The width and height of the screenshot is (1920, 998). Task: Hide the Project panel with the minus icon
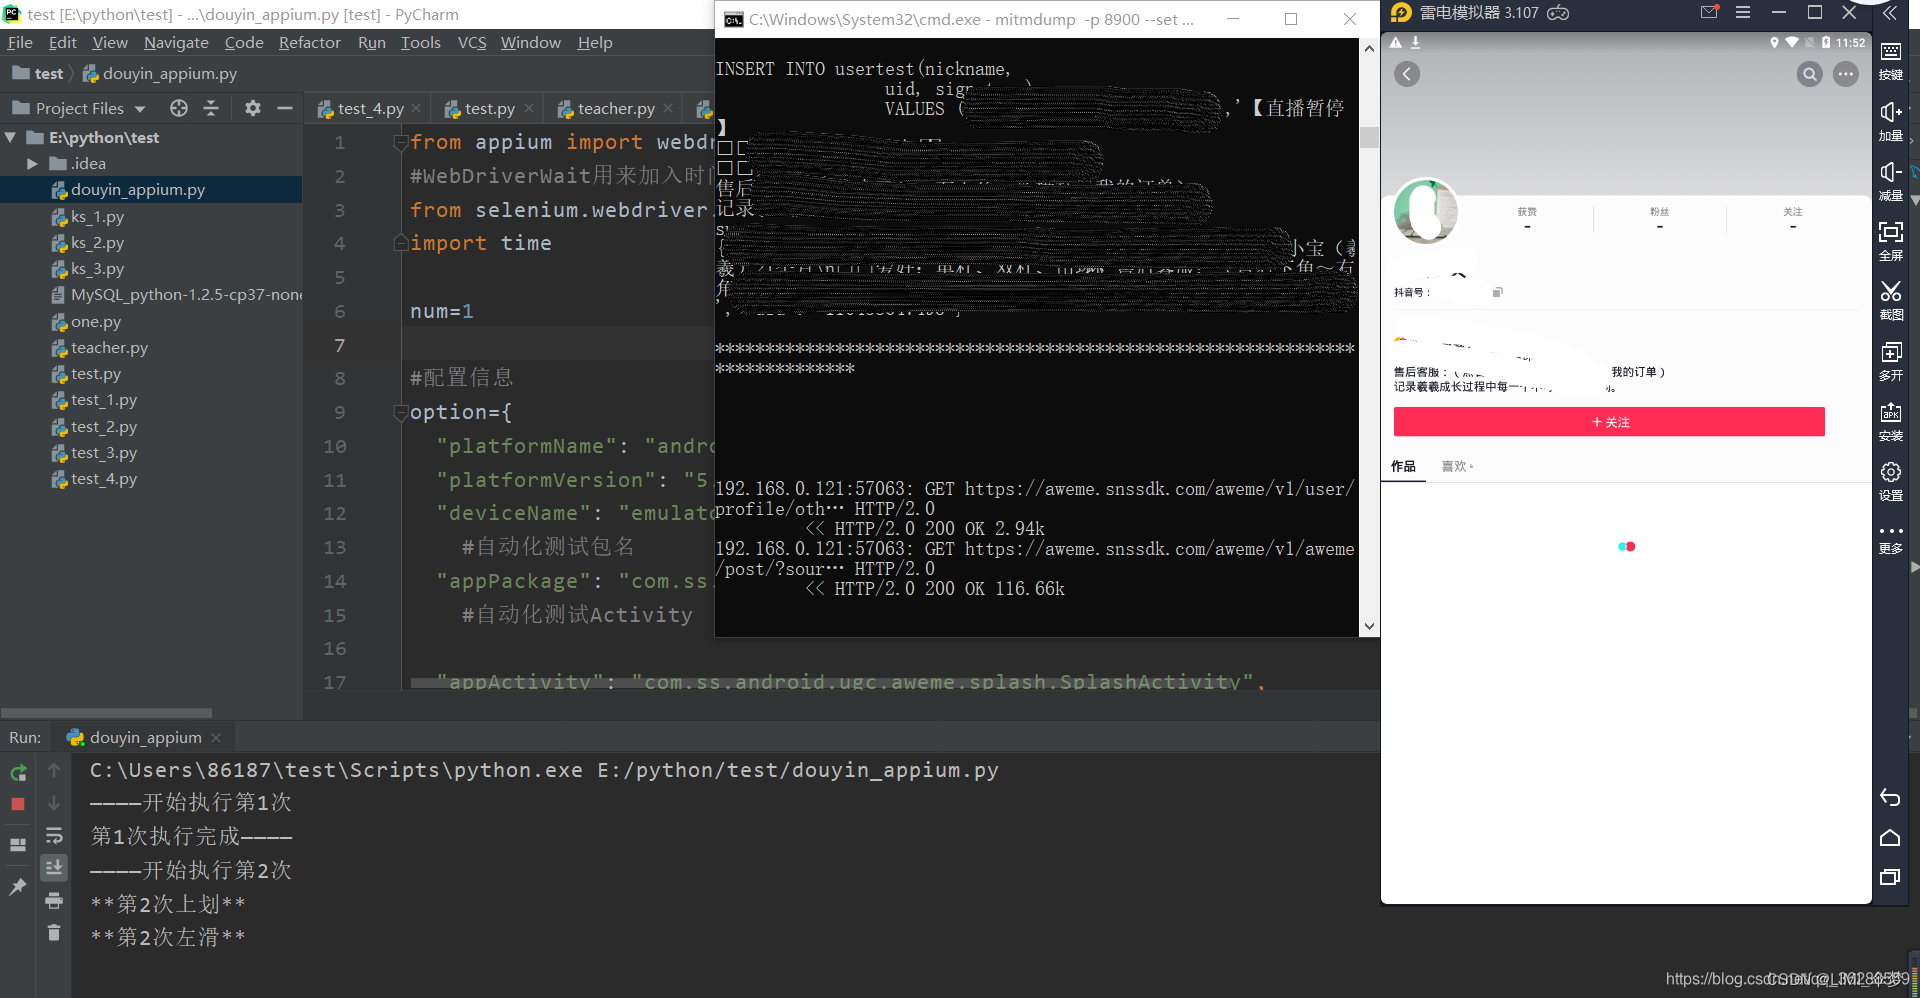pos(285,108)
